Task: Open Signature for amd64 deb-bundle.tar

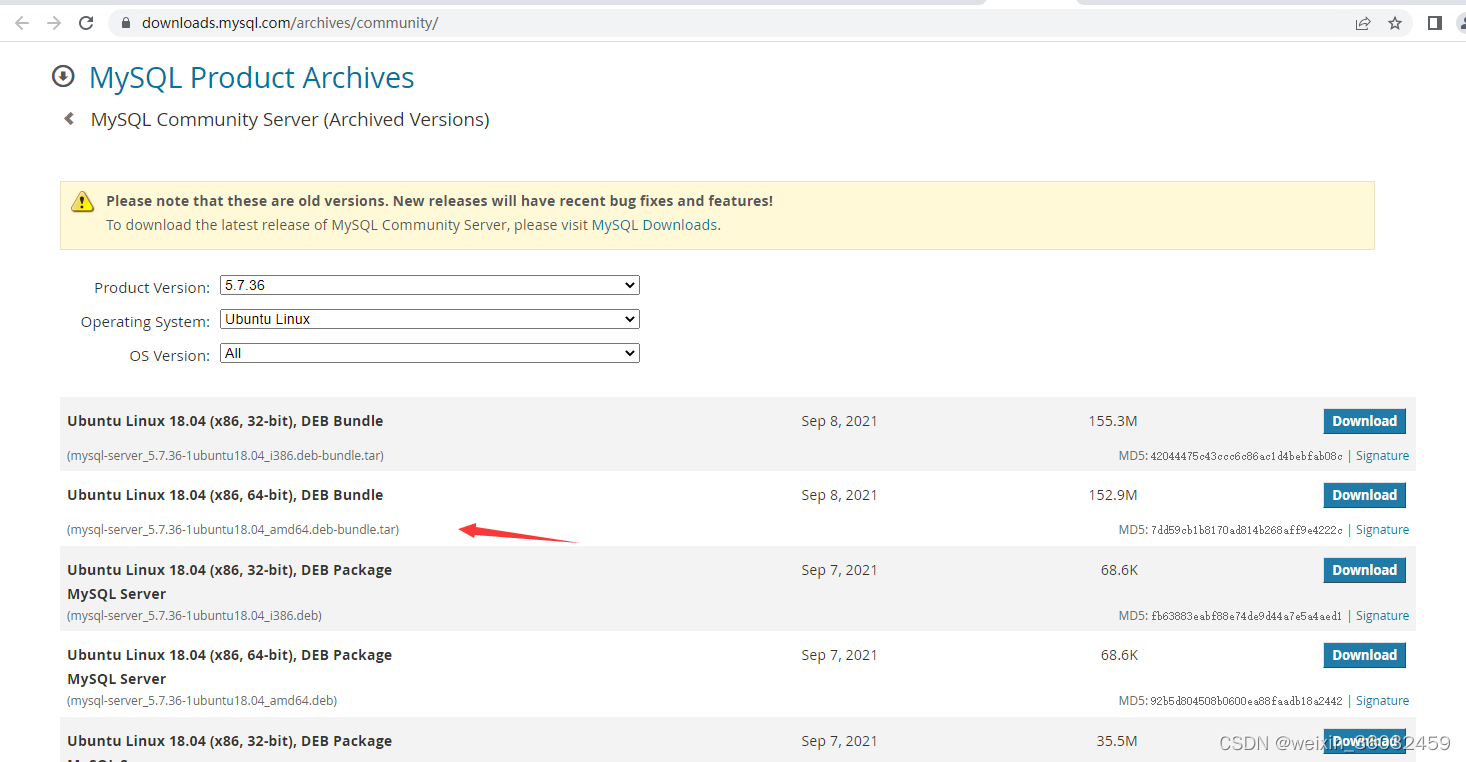Action: pos(1382,529)
